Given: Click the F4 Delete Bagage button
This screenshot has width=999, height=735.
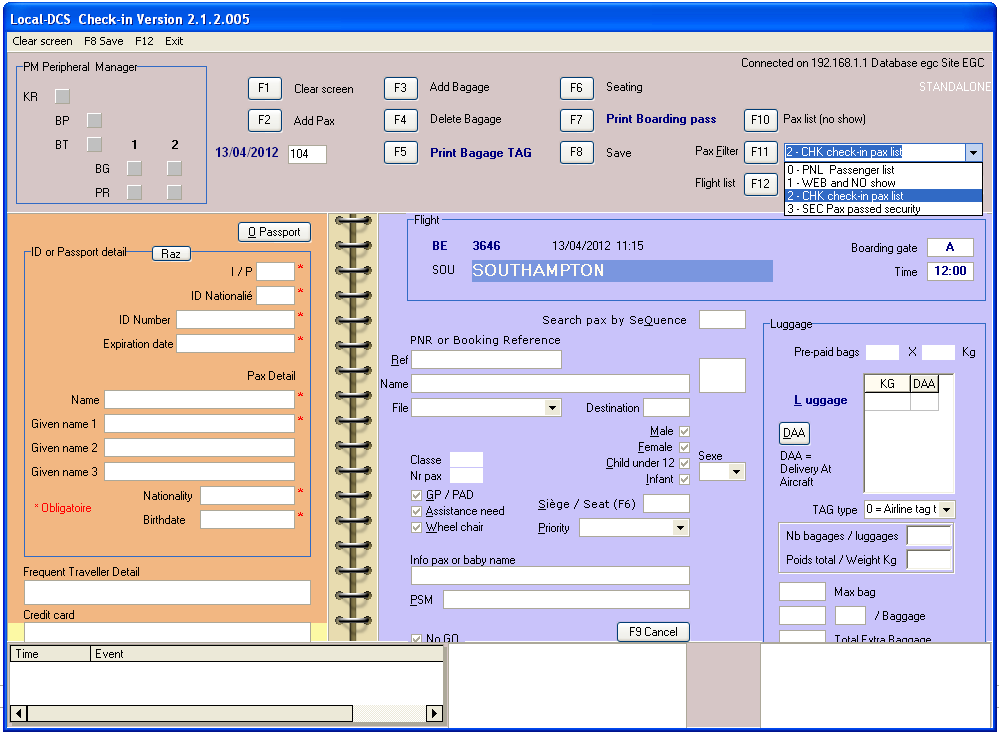Looking at the screenshot, I should (x=400, y=120).
